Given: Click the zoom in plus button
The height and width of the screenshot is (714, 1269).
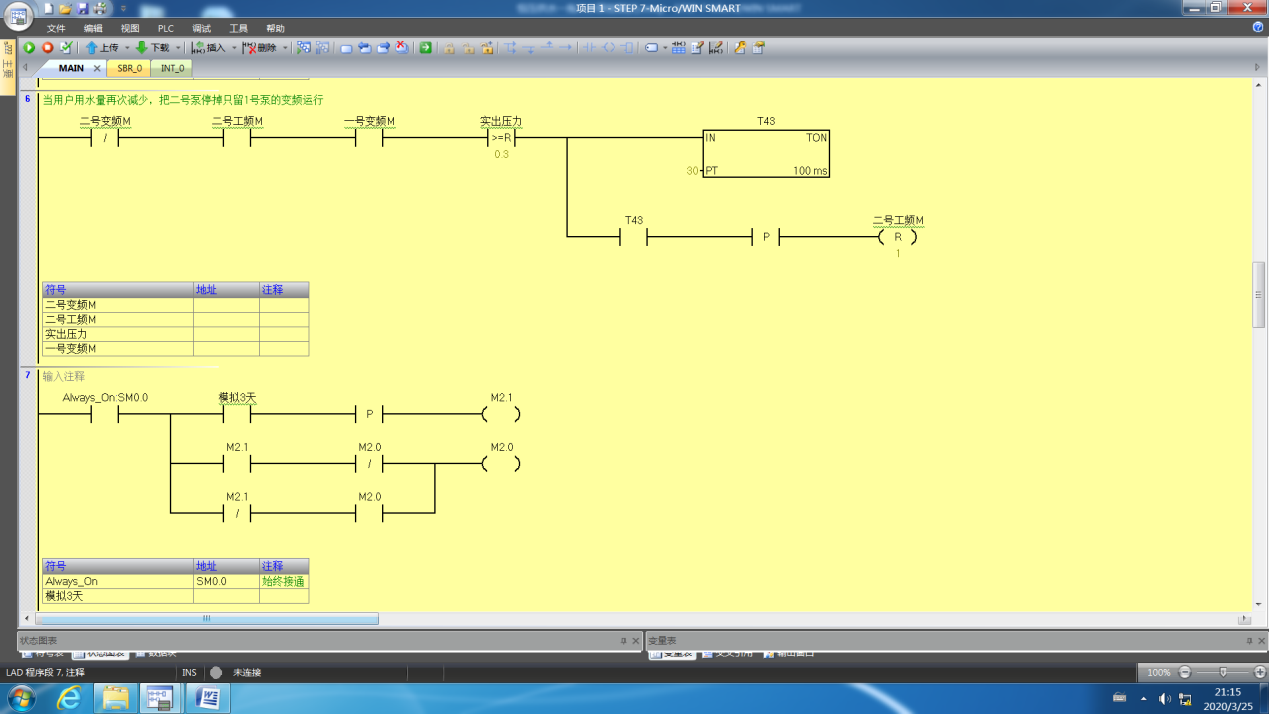Looking at the screenshot, I should (1259, 672).
